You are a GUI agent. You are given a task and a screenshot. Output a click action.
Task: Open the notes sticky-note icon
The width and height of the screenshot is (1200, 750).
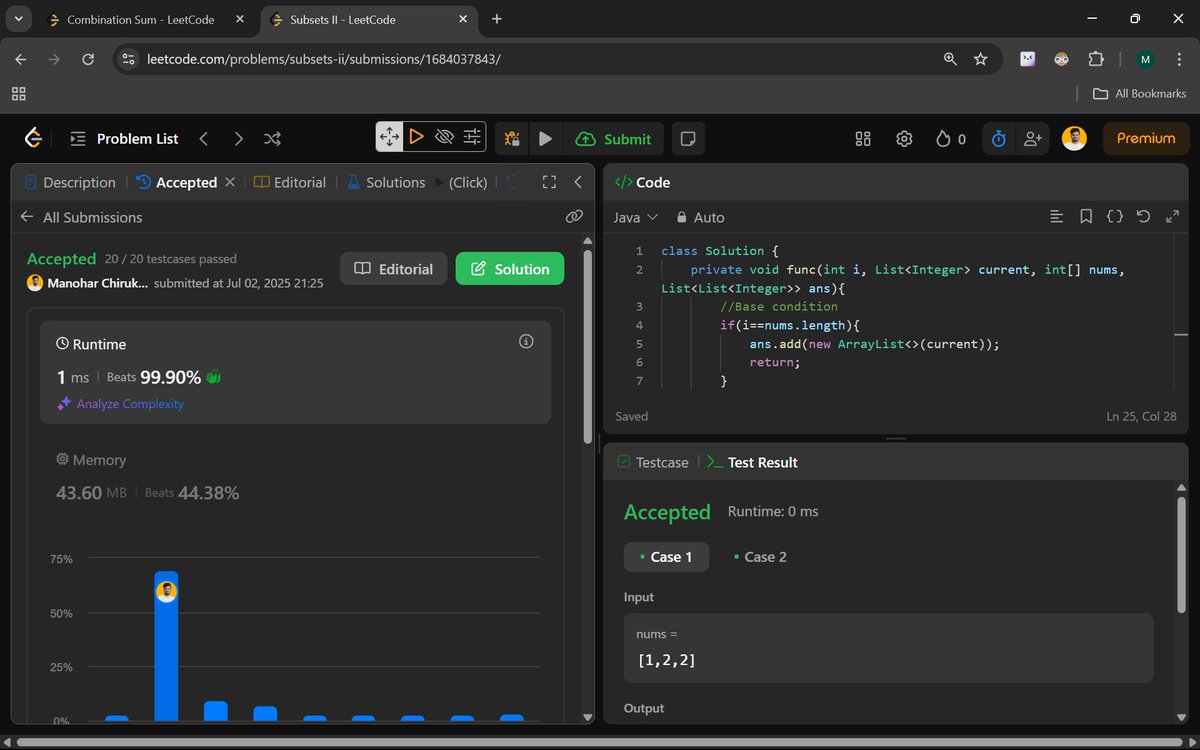click(x=687, y=139)
